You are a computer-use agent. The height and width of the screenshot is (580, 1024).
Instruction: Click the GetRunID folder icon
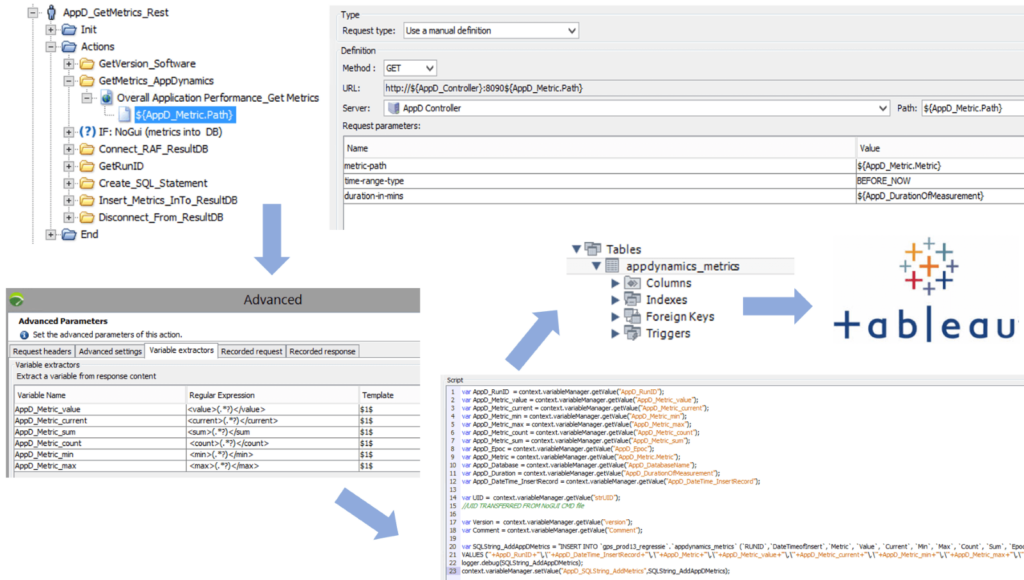tap(87, 166)
